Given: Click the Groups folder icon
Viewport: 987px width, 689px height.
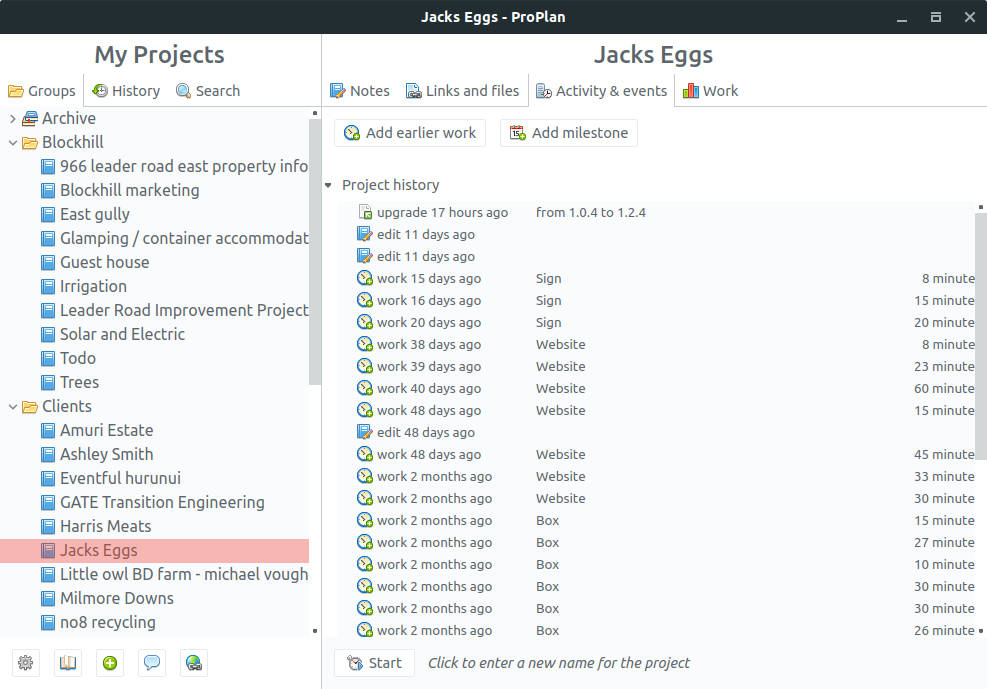Looking at the screenshot, I should tap(18, 90).
